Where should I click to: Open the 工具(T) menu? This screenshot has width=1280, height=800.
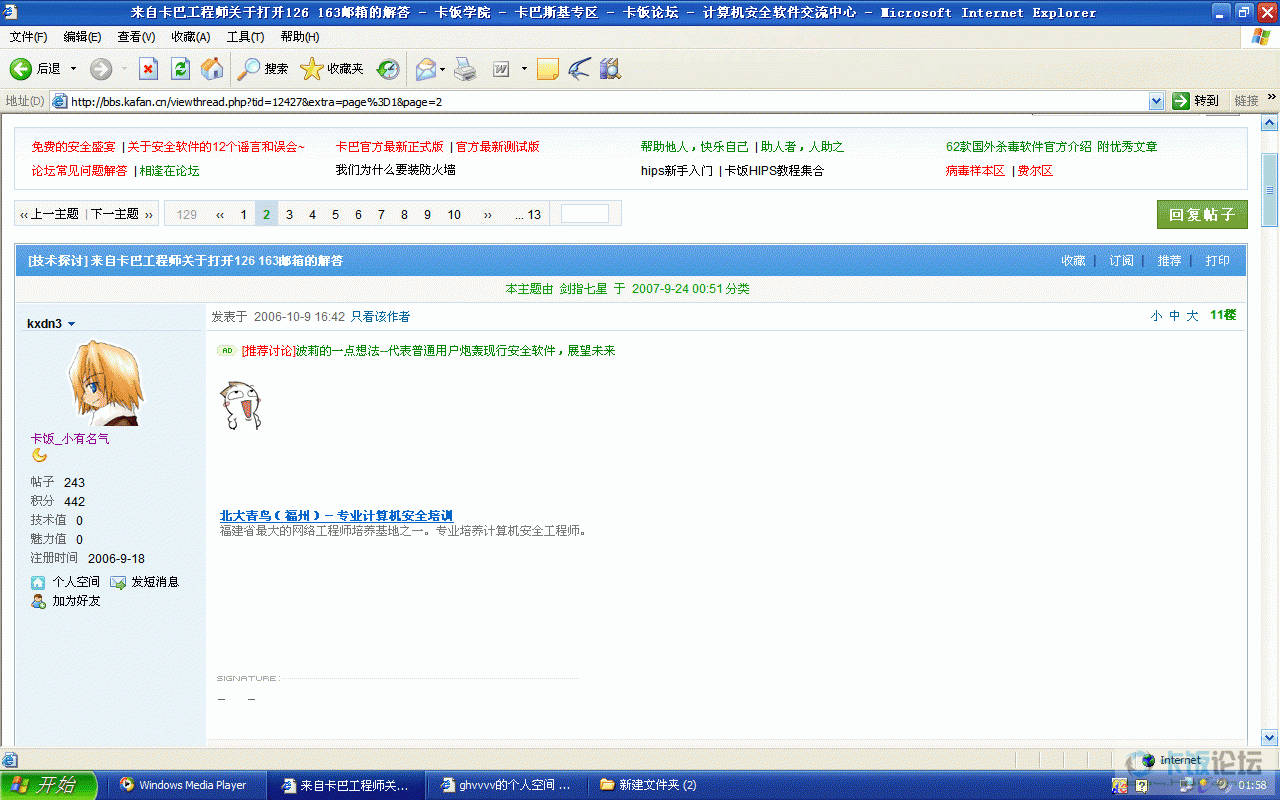coord(245,37)
